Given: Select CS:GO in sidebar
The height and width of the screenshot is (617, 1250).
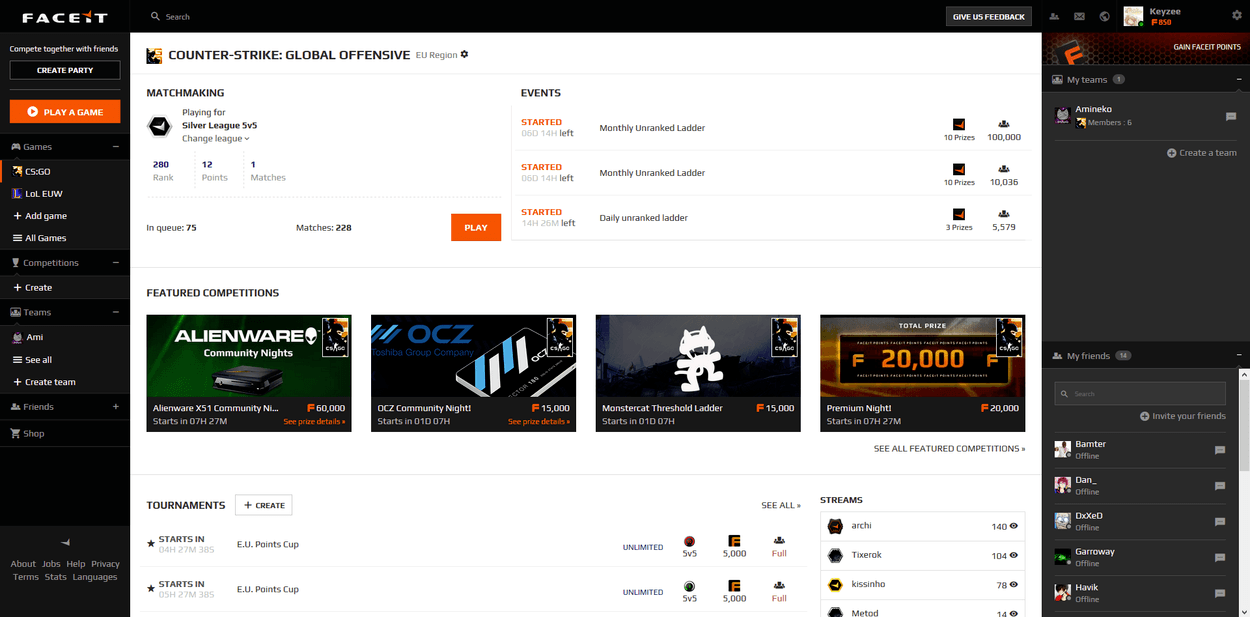Looking at the screenshot, I should [65, 171].
